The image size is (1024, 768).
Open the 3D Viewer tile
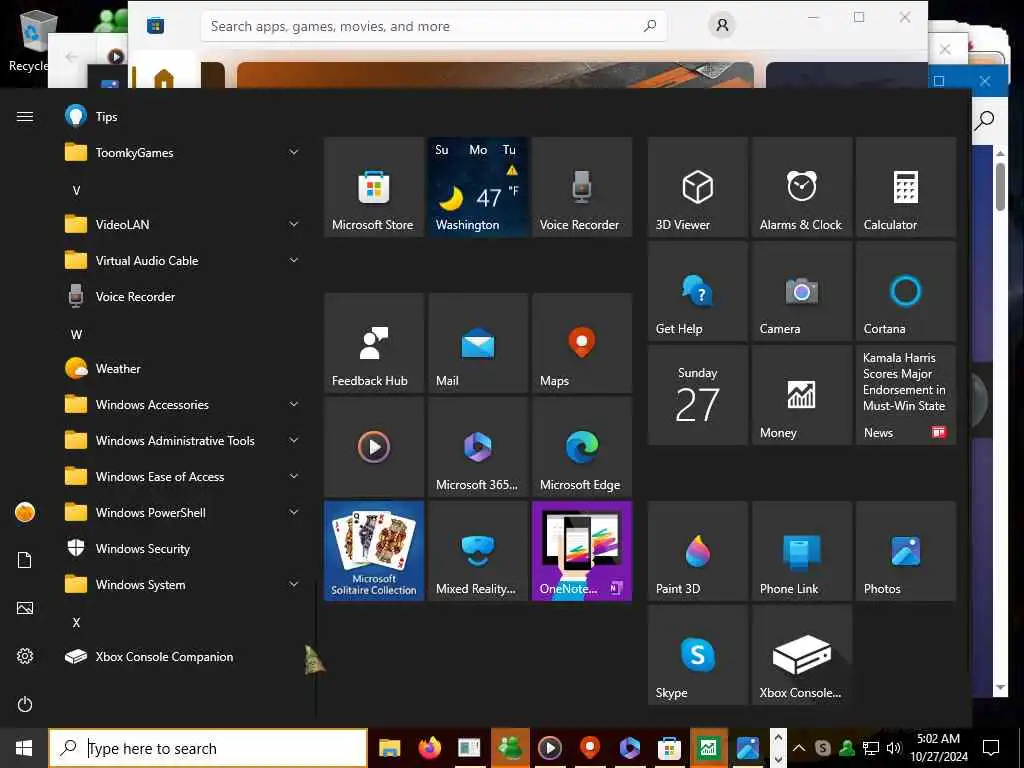[x=697, y=187]
